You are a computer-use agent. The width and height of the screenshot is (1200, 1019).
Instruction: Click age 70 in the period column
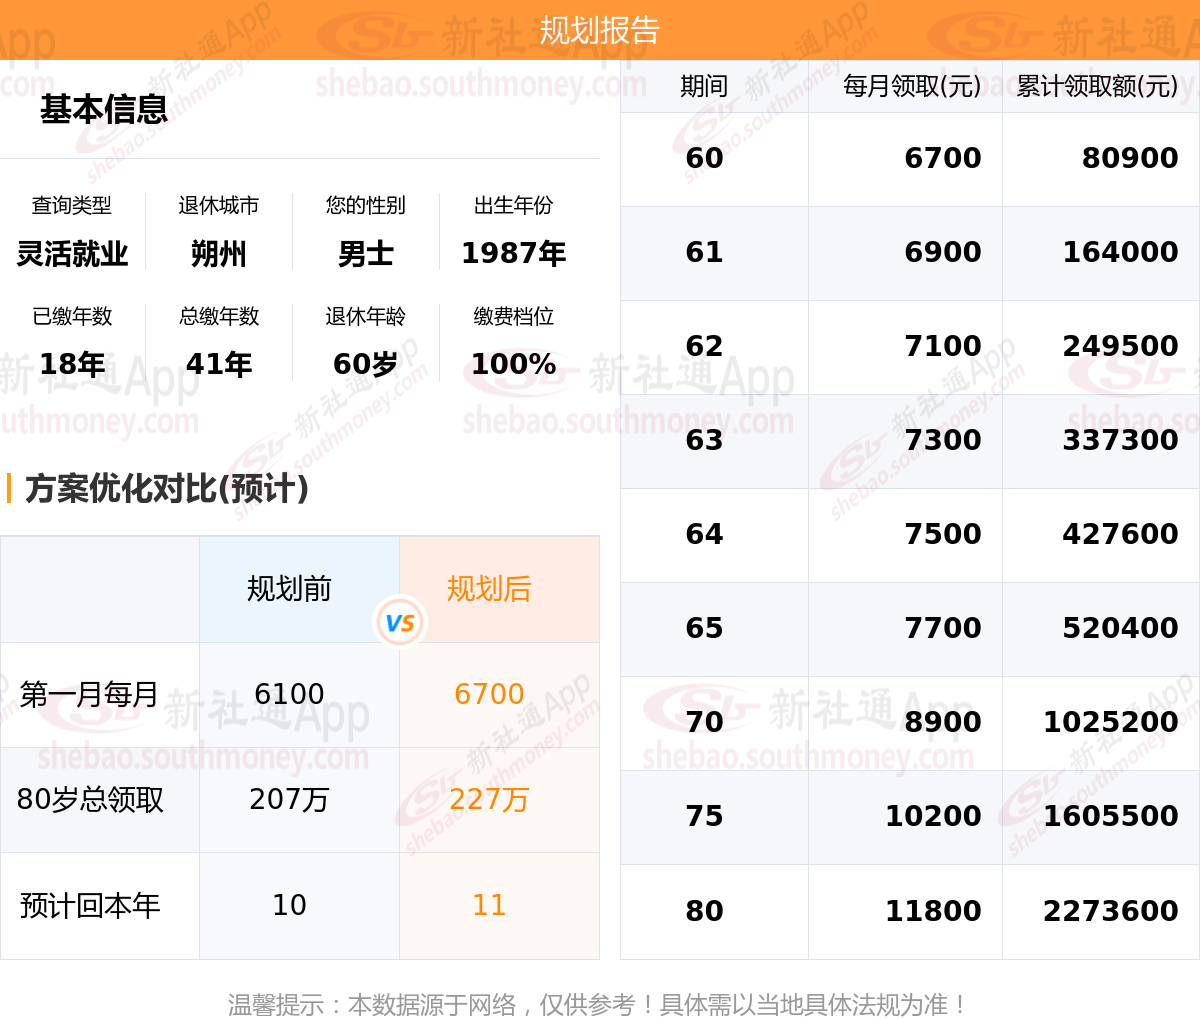pyautogui.click(x=704, y=722)
